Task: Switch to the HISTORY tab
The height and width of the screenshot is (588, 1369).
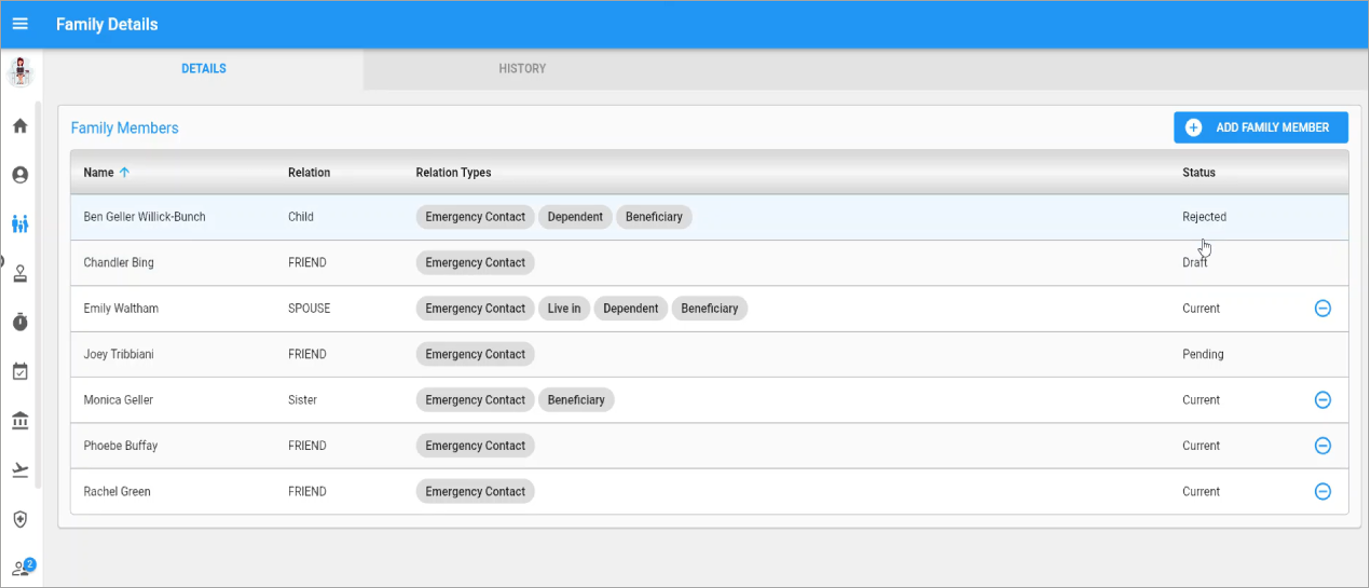Action: tap(522, 69)
